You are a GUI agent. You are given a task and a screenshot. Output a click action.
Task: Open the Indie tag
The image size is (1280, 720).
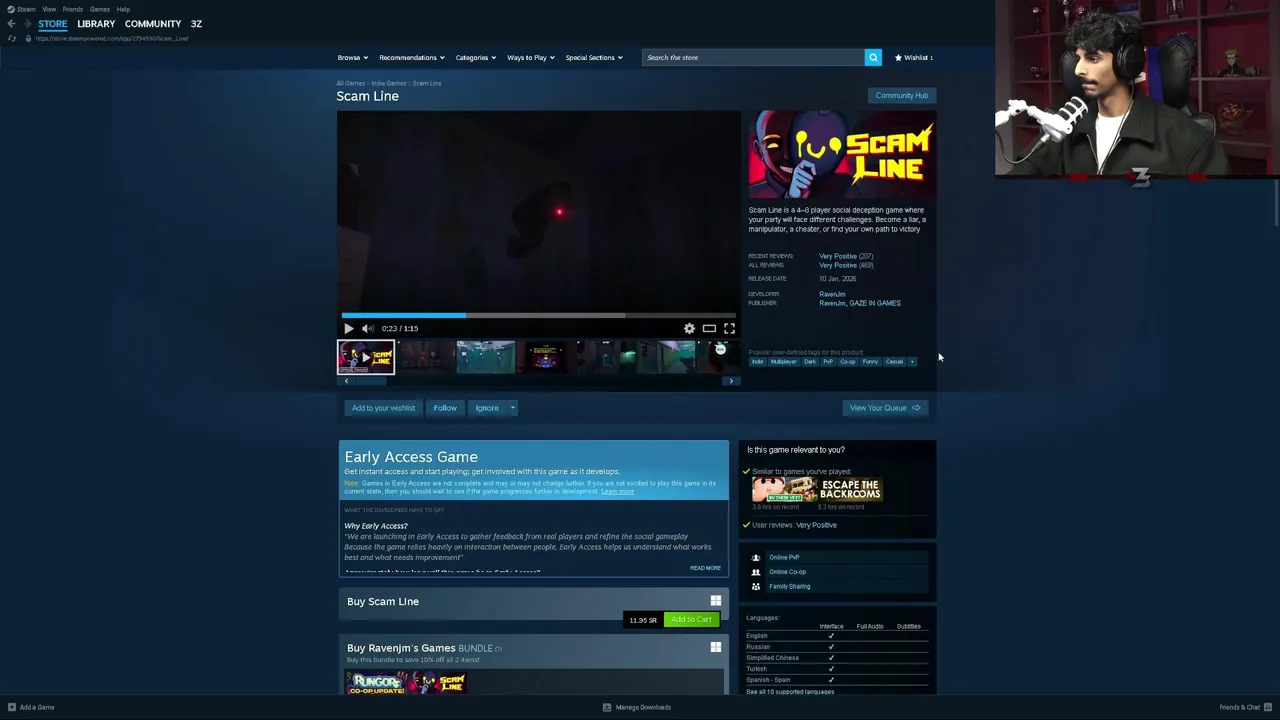point(757,362)
